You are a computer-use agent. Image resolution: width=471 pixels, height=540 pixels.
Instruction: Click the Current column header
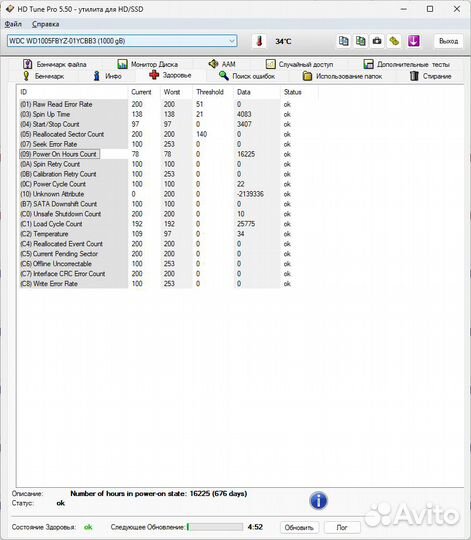pyautogui.click(x=144, y=92)
